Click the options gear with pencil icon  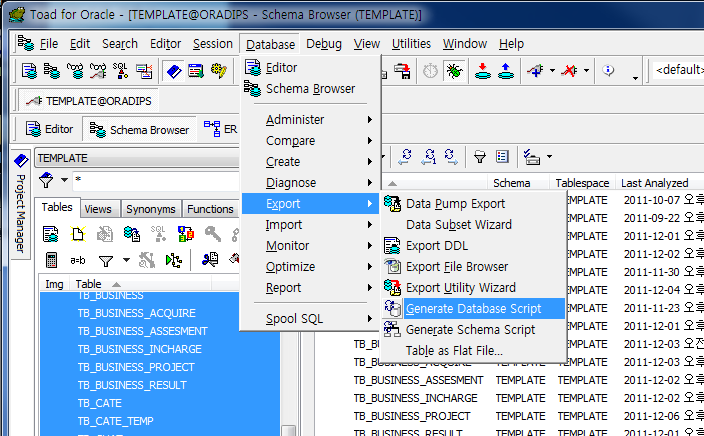219,70
